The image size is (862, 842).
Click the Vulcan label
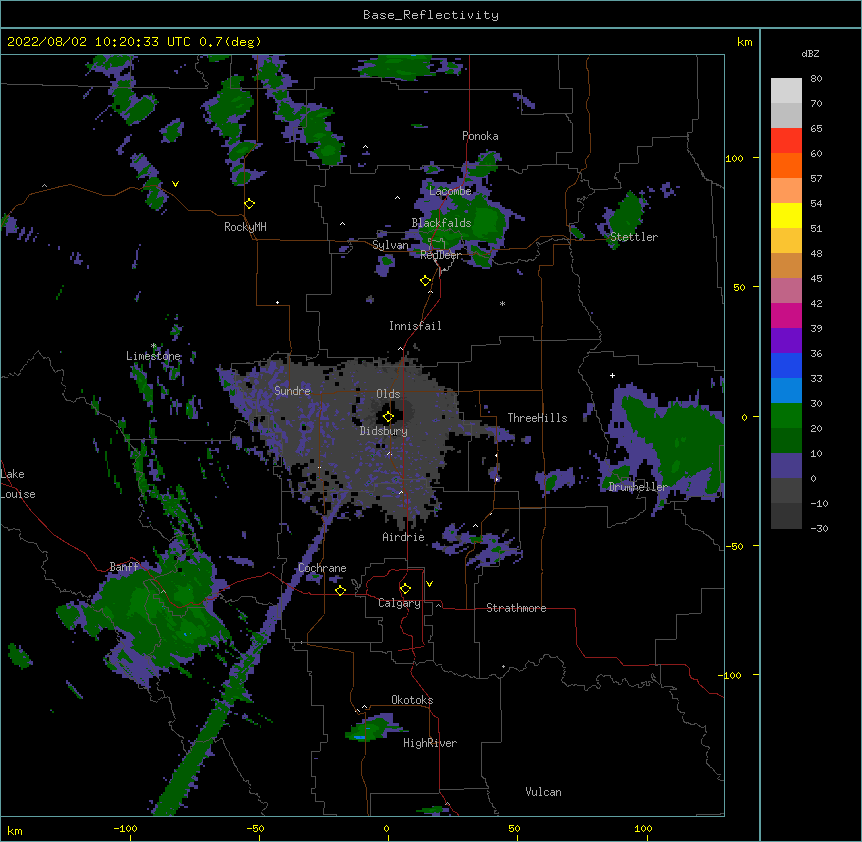543,792
